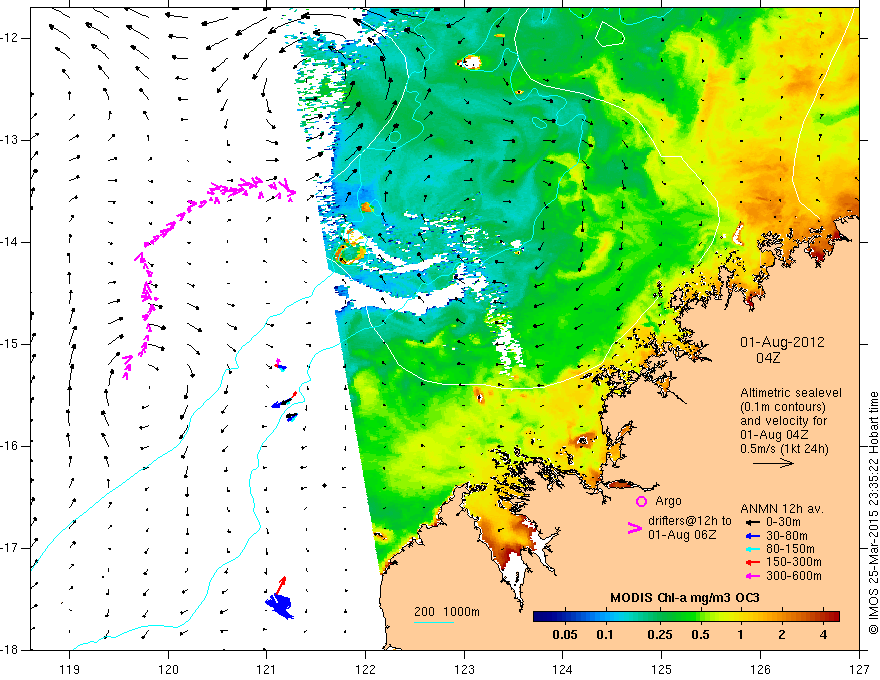The width and height of the screenshot is (880, 680).
Task: Click the longitude axis label 122
Action: coord(365,669)
